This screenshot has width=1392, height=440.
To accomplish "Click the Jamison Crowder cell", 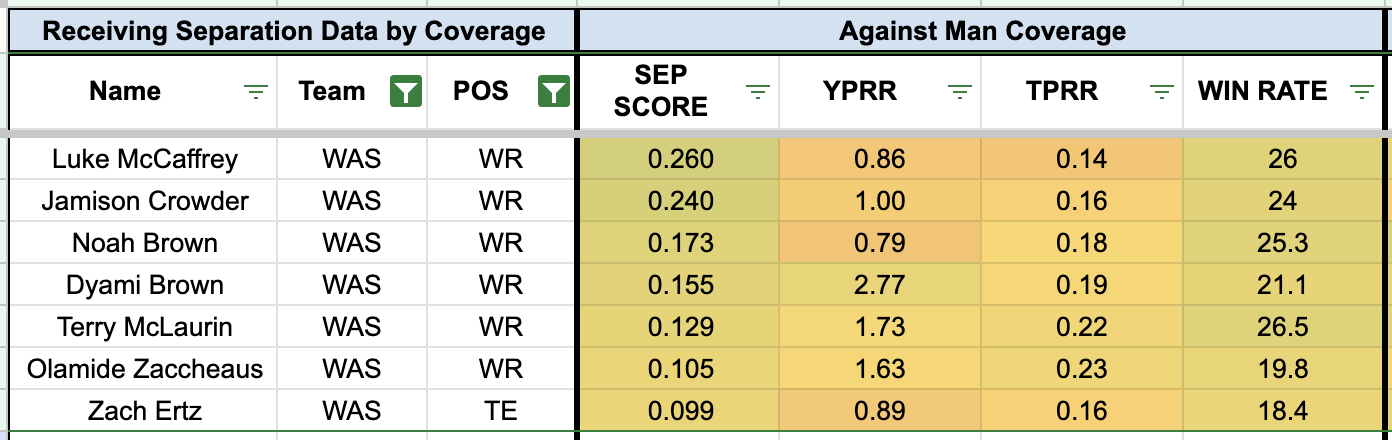I will (145, 201).
